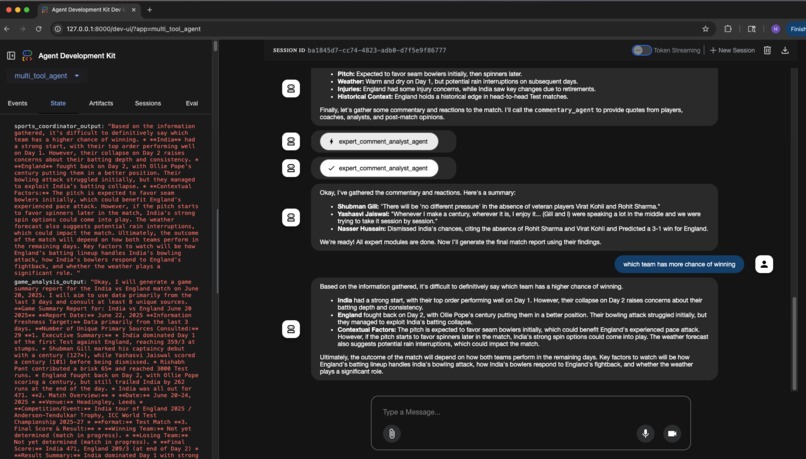The height and width of the screenshot is (459, 806).
Task: Switch to the Artifacts tab
Action: pyautogui.click(x=101, y=103)
